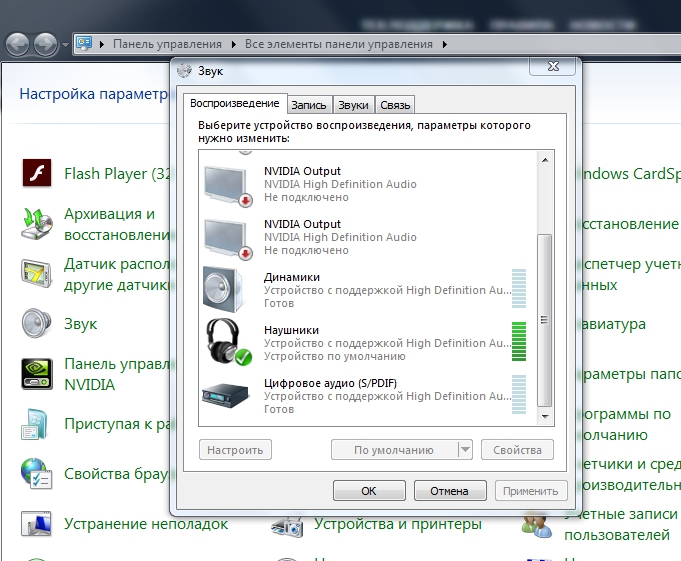Click the Цифровое аудио volume level meter

[519, 395]
